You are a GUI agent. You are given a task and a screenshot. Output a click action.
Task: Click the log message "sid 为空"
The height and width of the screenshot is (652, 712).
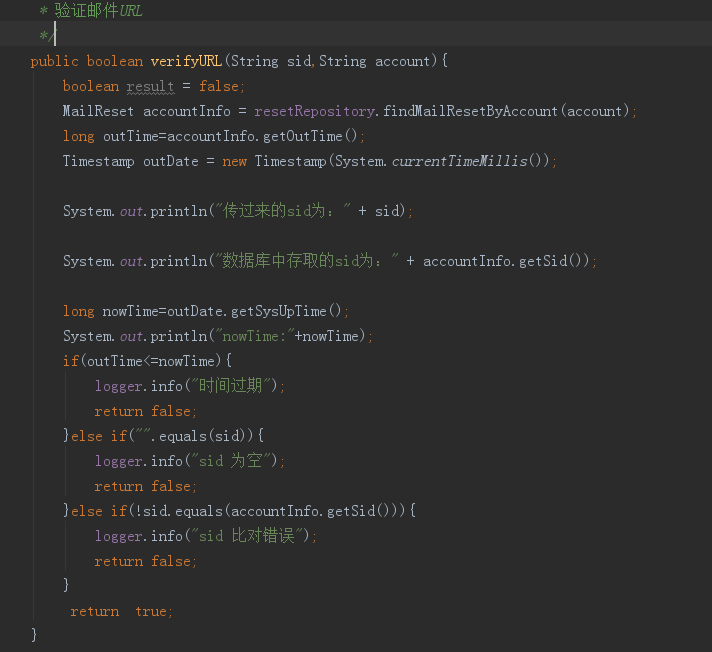point(231,461)
